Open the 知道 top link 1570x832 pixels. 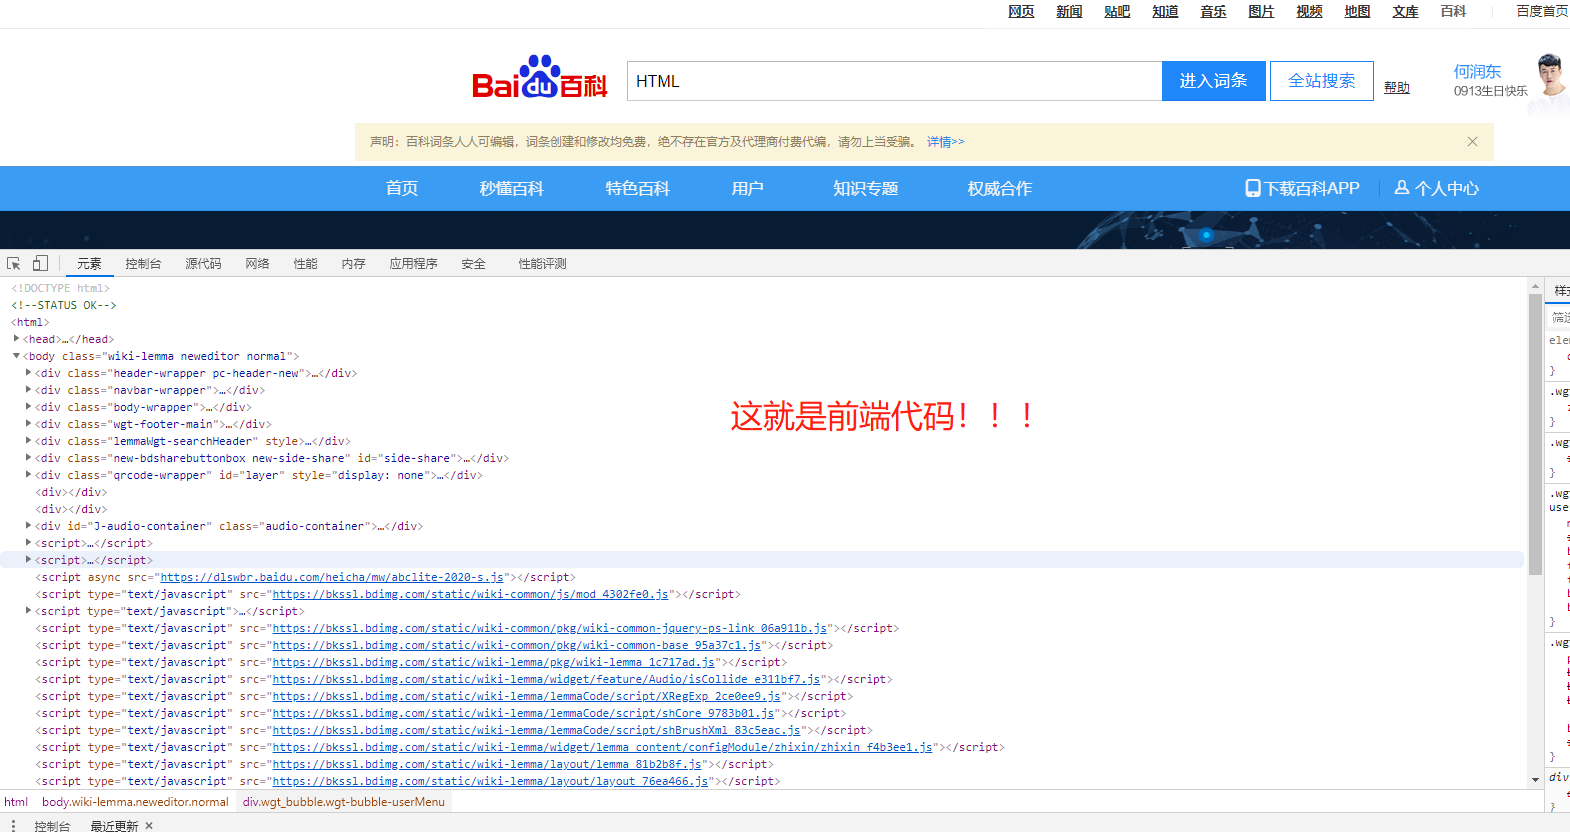tap(1165, 11)
